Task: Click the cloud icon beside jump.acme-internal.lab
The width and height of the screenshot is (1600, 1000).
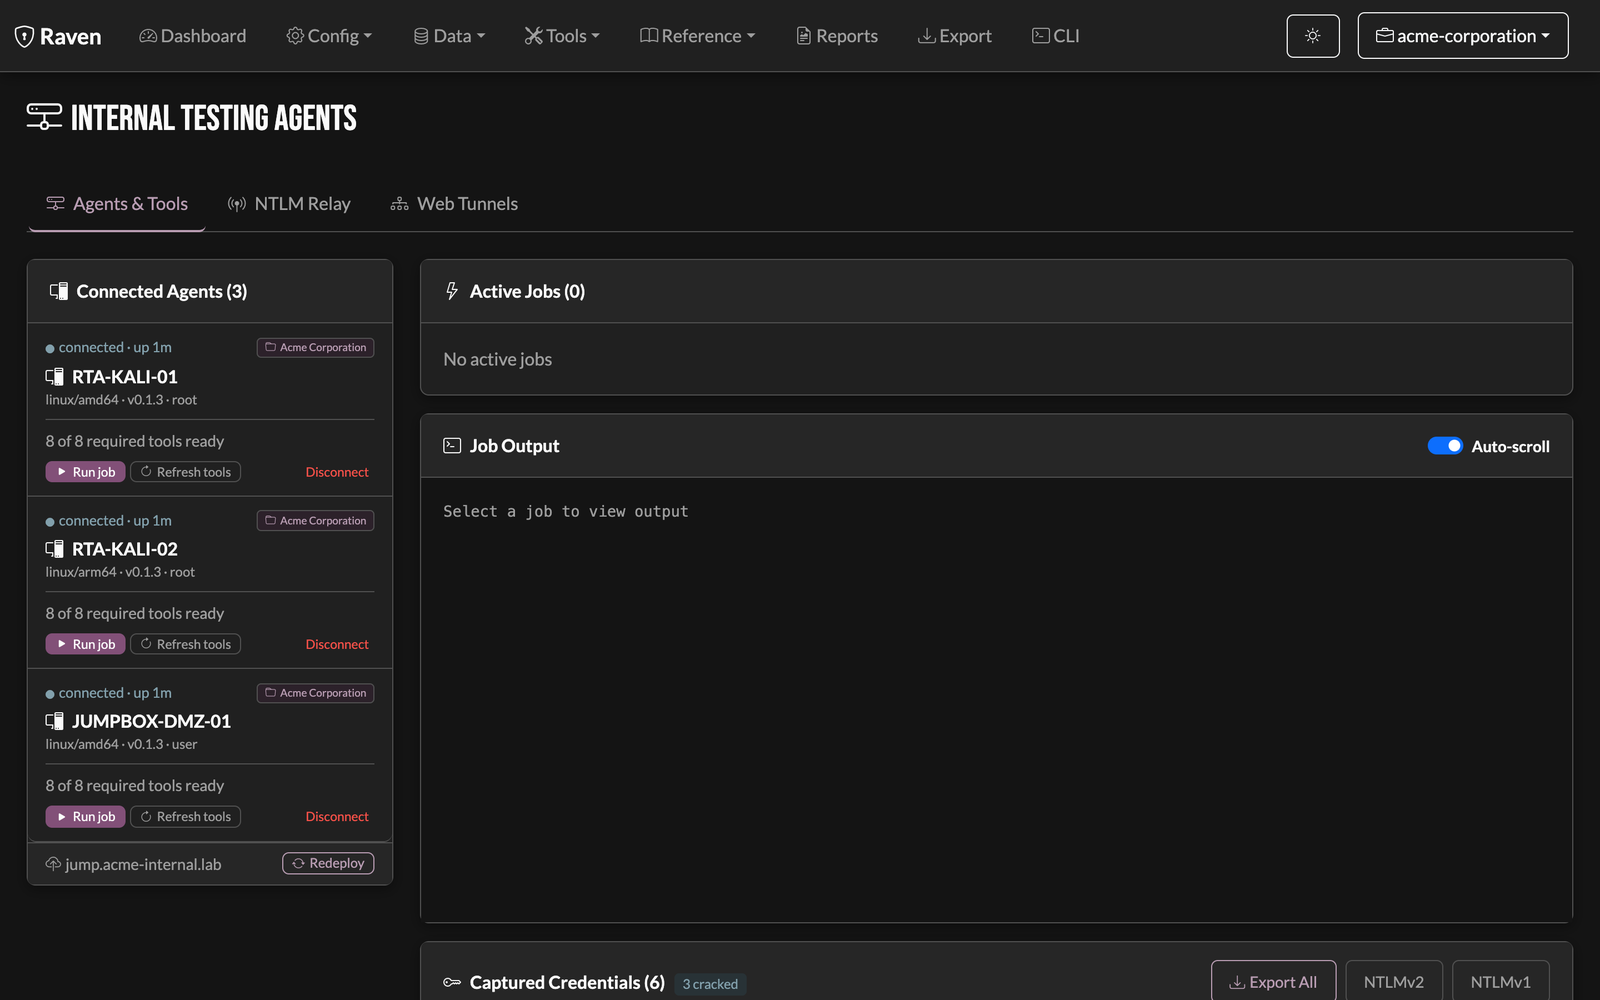Action: click(x=54, y=864)
